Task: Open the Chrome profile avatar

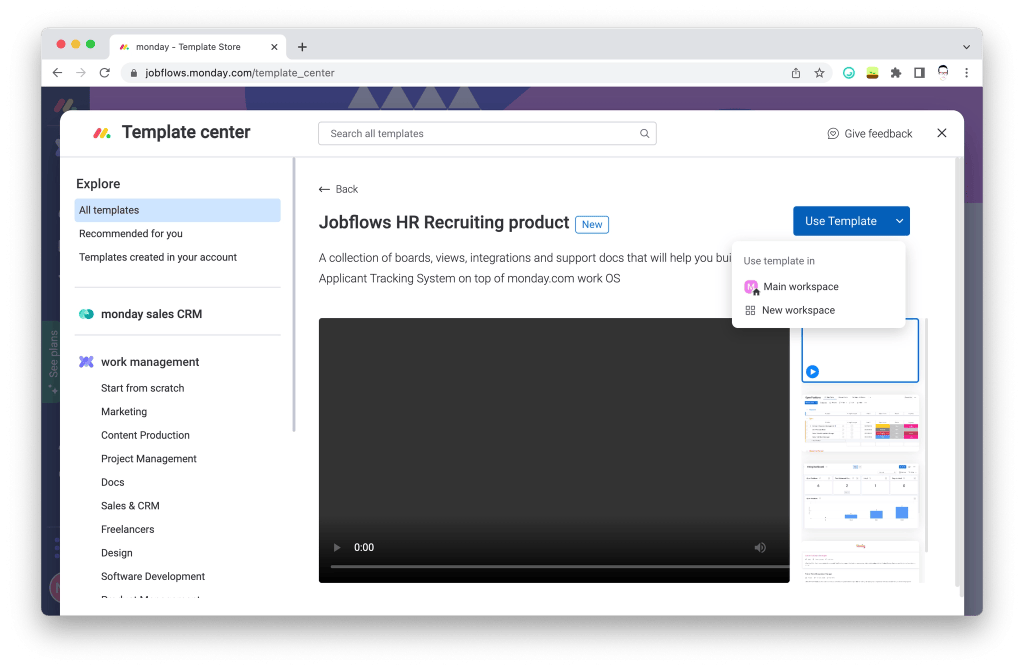Action: point(942,72)
